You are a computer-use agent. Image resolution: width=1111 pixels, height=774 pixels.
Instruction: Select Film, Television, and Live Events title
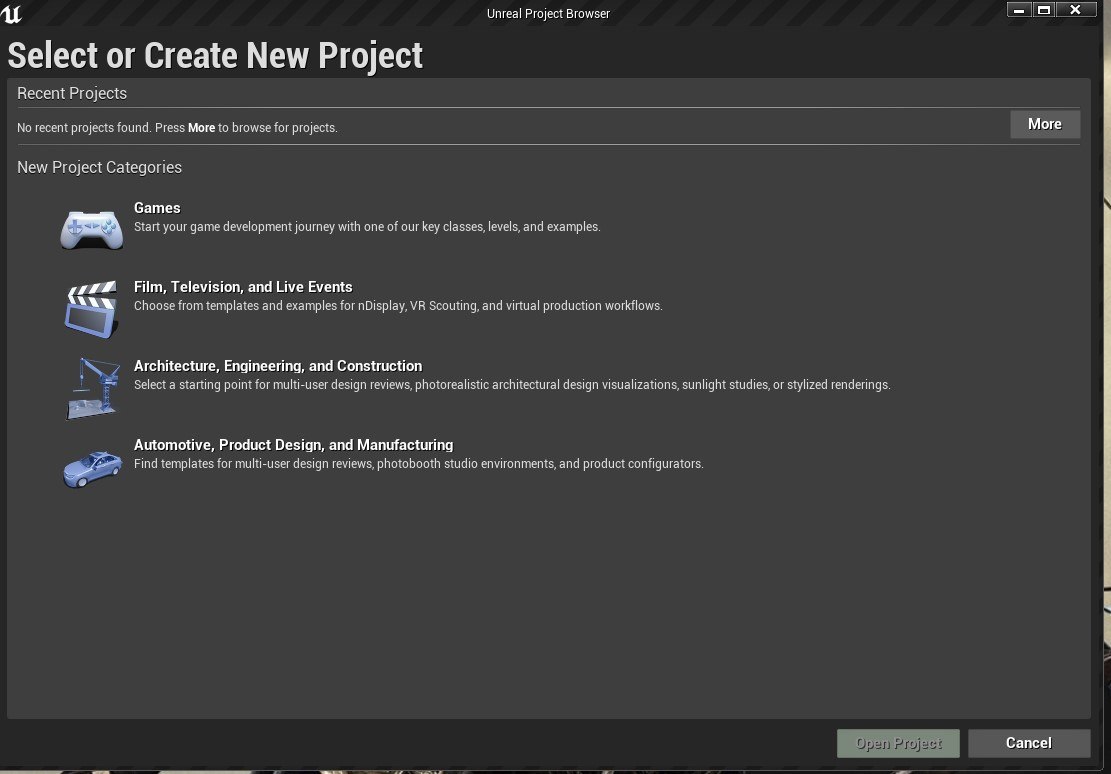click(x=243, y=286)
